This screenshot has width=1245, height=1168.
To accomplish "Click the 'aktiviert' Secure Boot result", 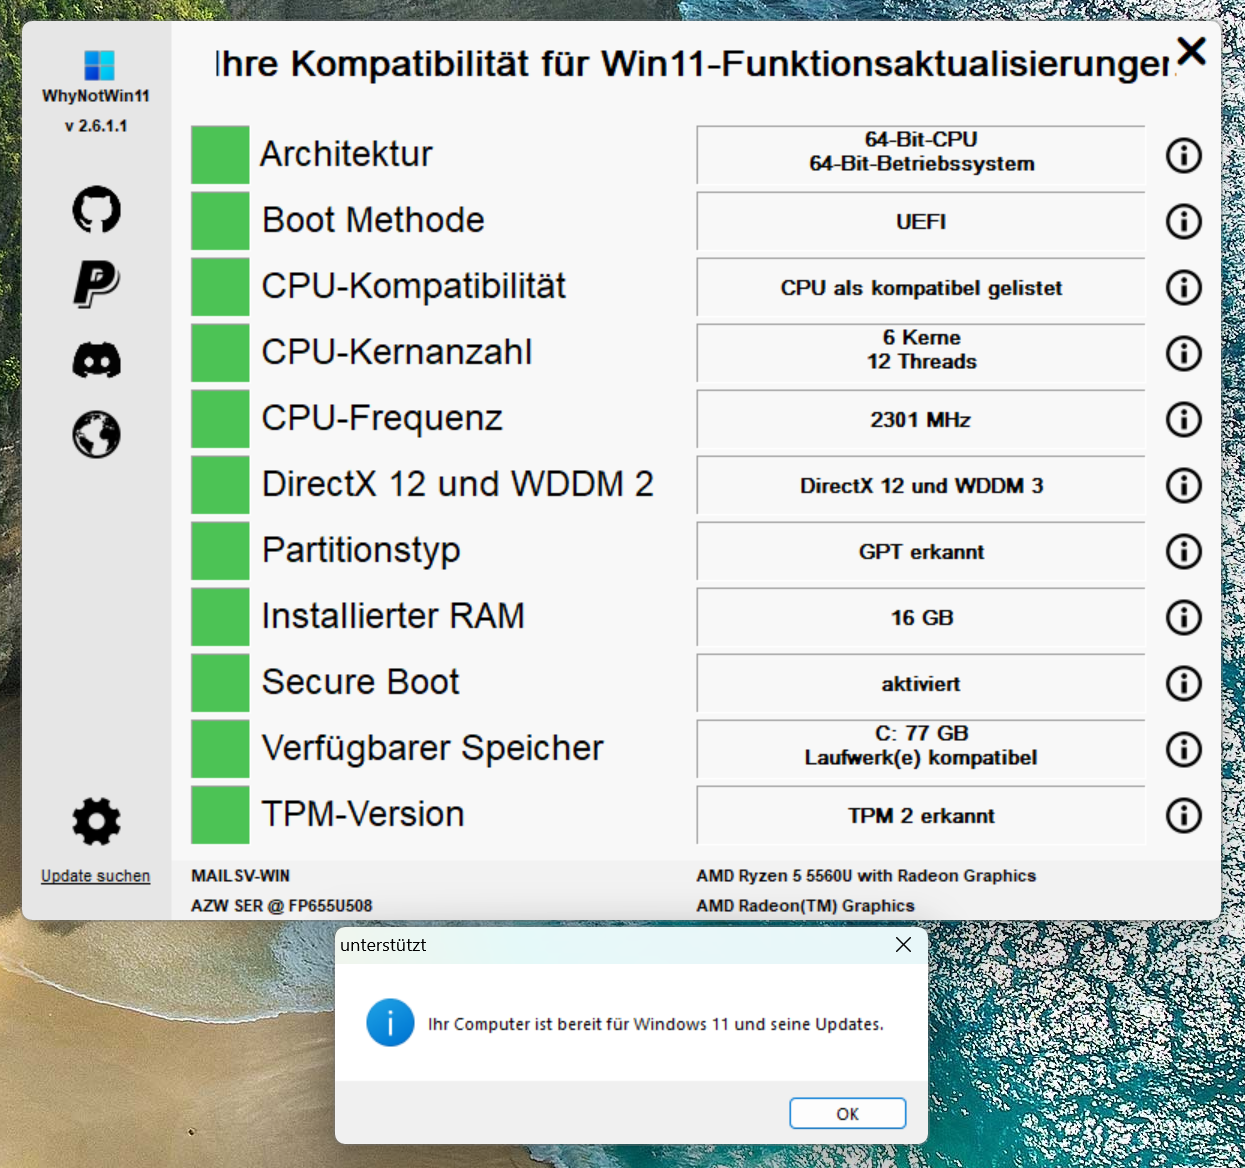I will click(x=921, y=683).
